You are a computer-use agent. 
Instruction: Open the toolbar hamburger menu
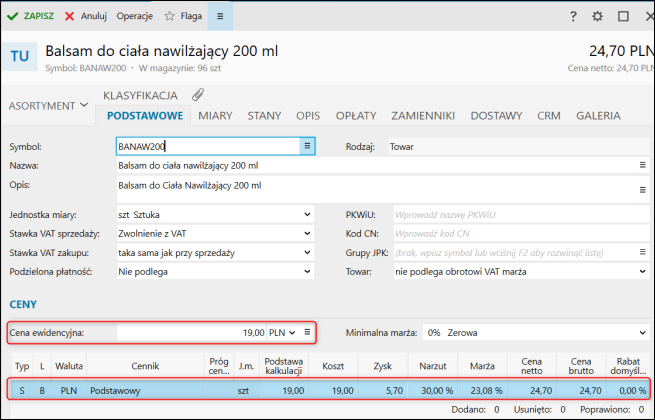[220, 16]
